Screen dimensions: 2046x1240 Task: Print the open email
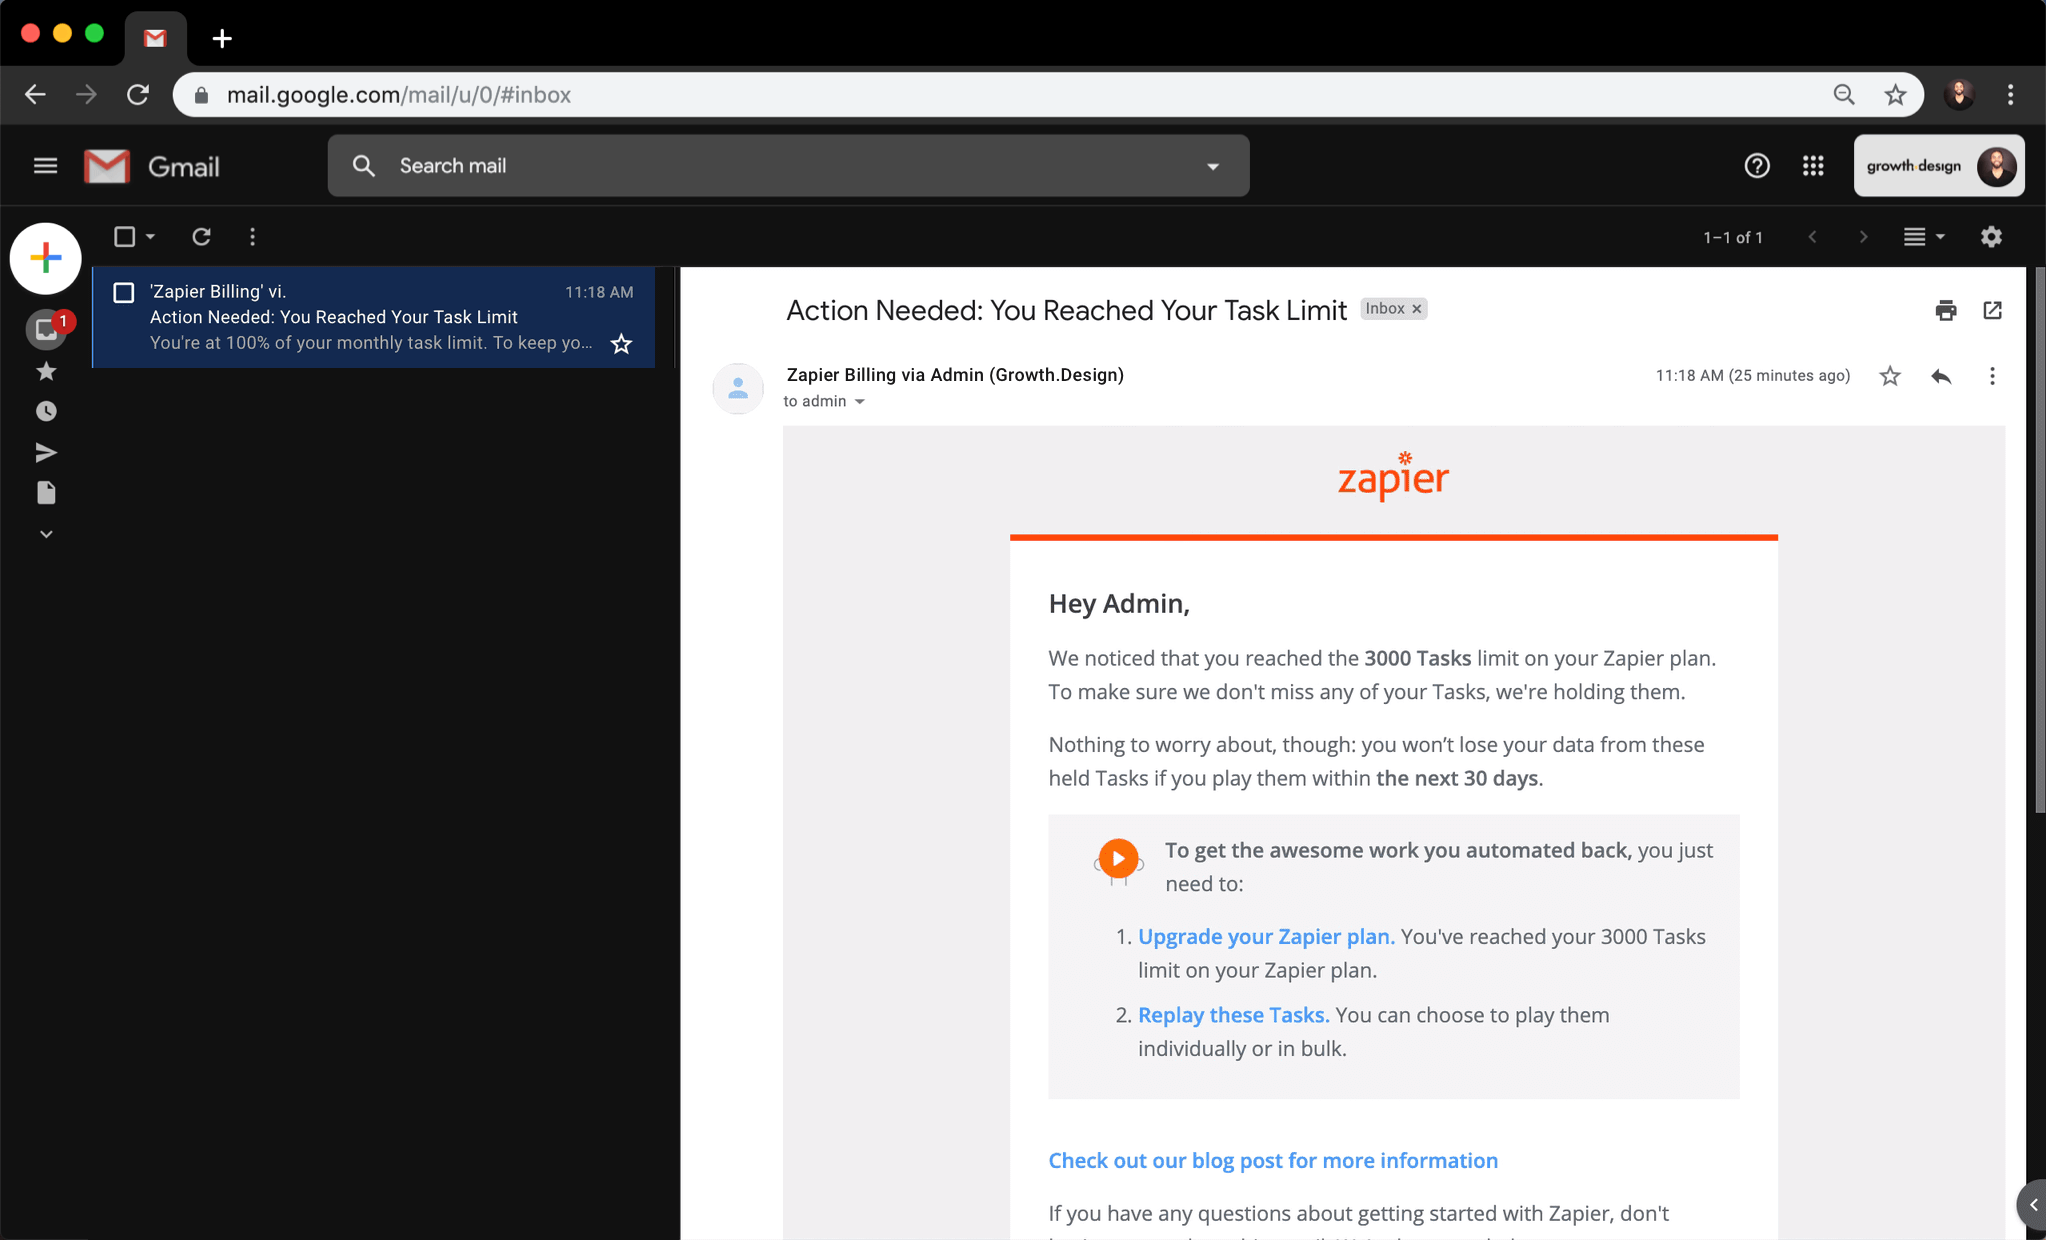(x=1945, y=310)
